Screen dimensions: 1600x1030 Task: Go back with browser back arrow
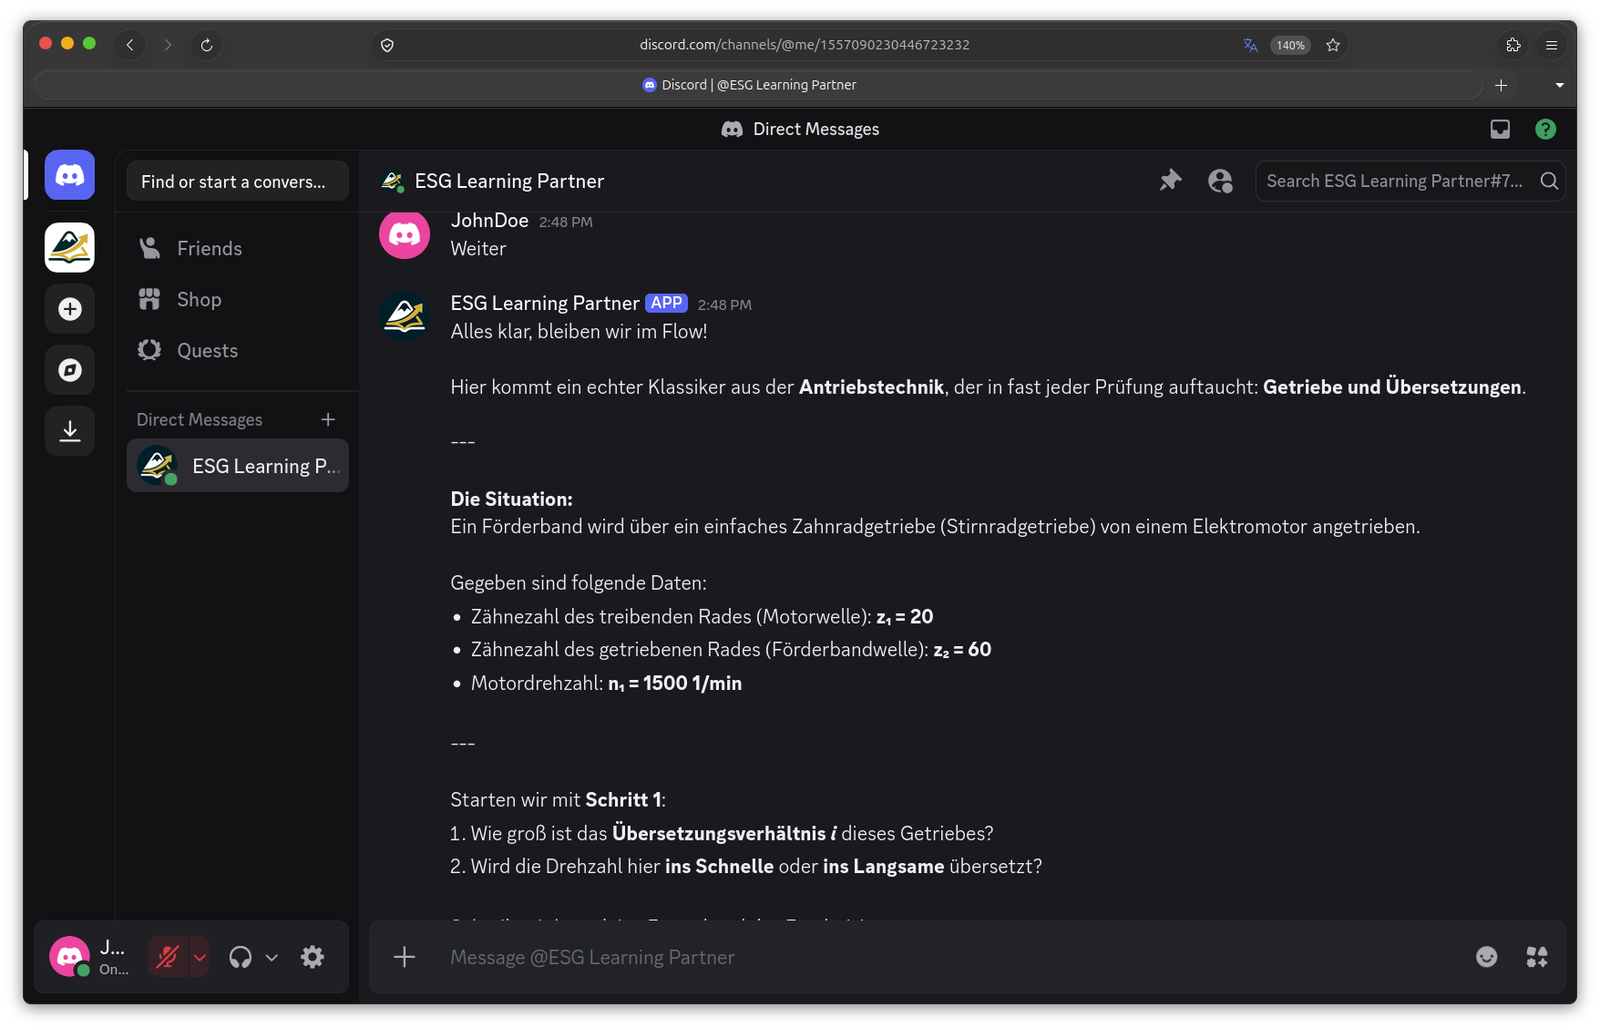click(130, 45)
